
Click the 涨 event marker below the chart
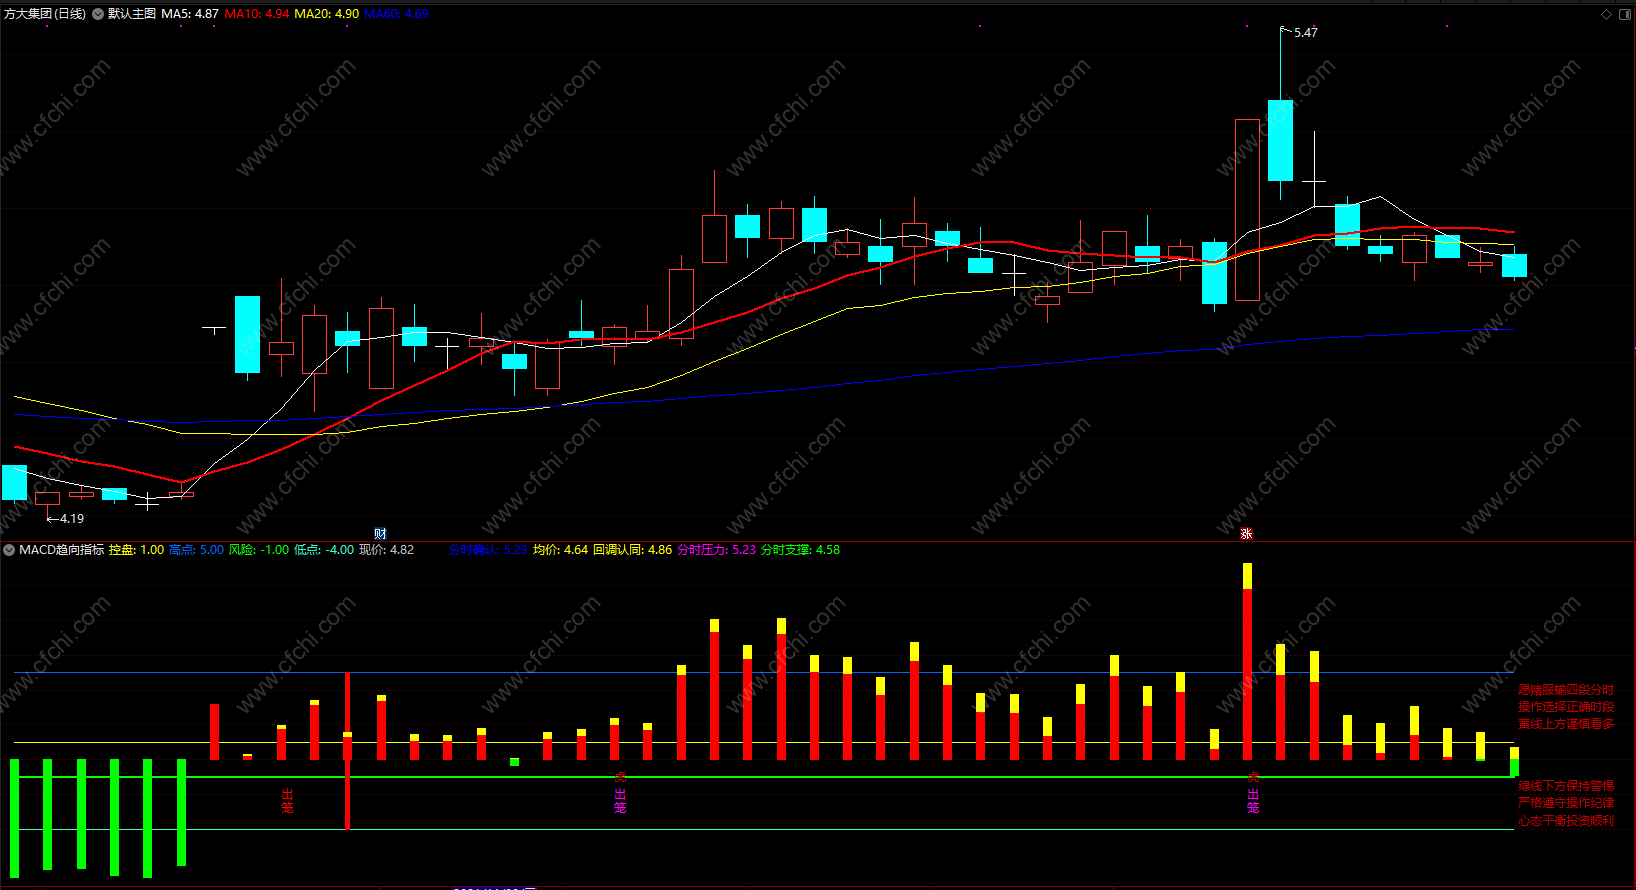[1246, 534]
